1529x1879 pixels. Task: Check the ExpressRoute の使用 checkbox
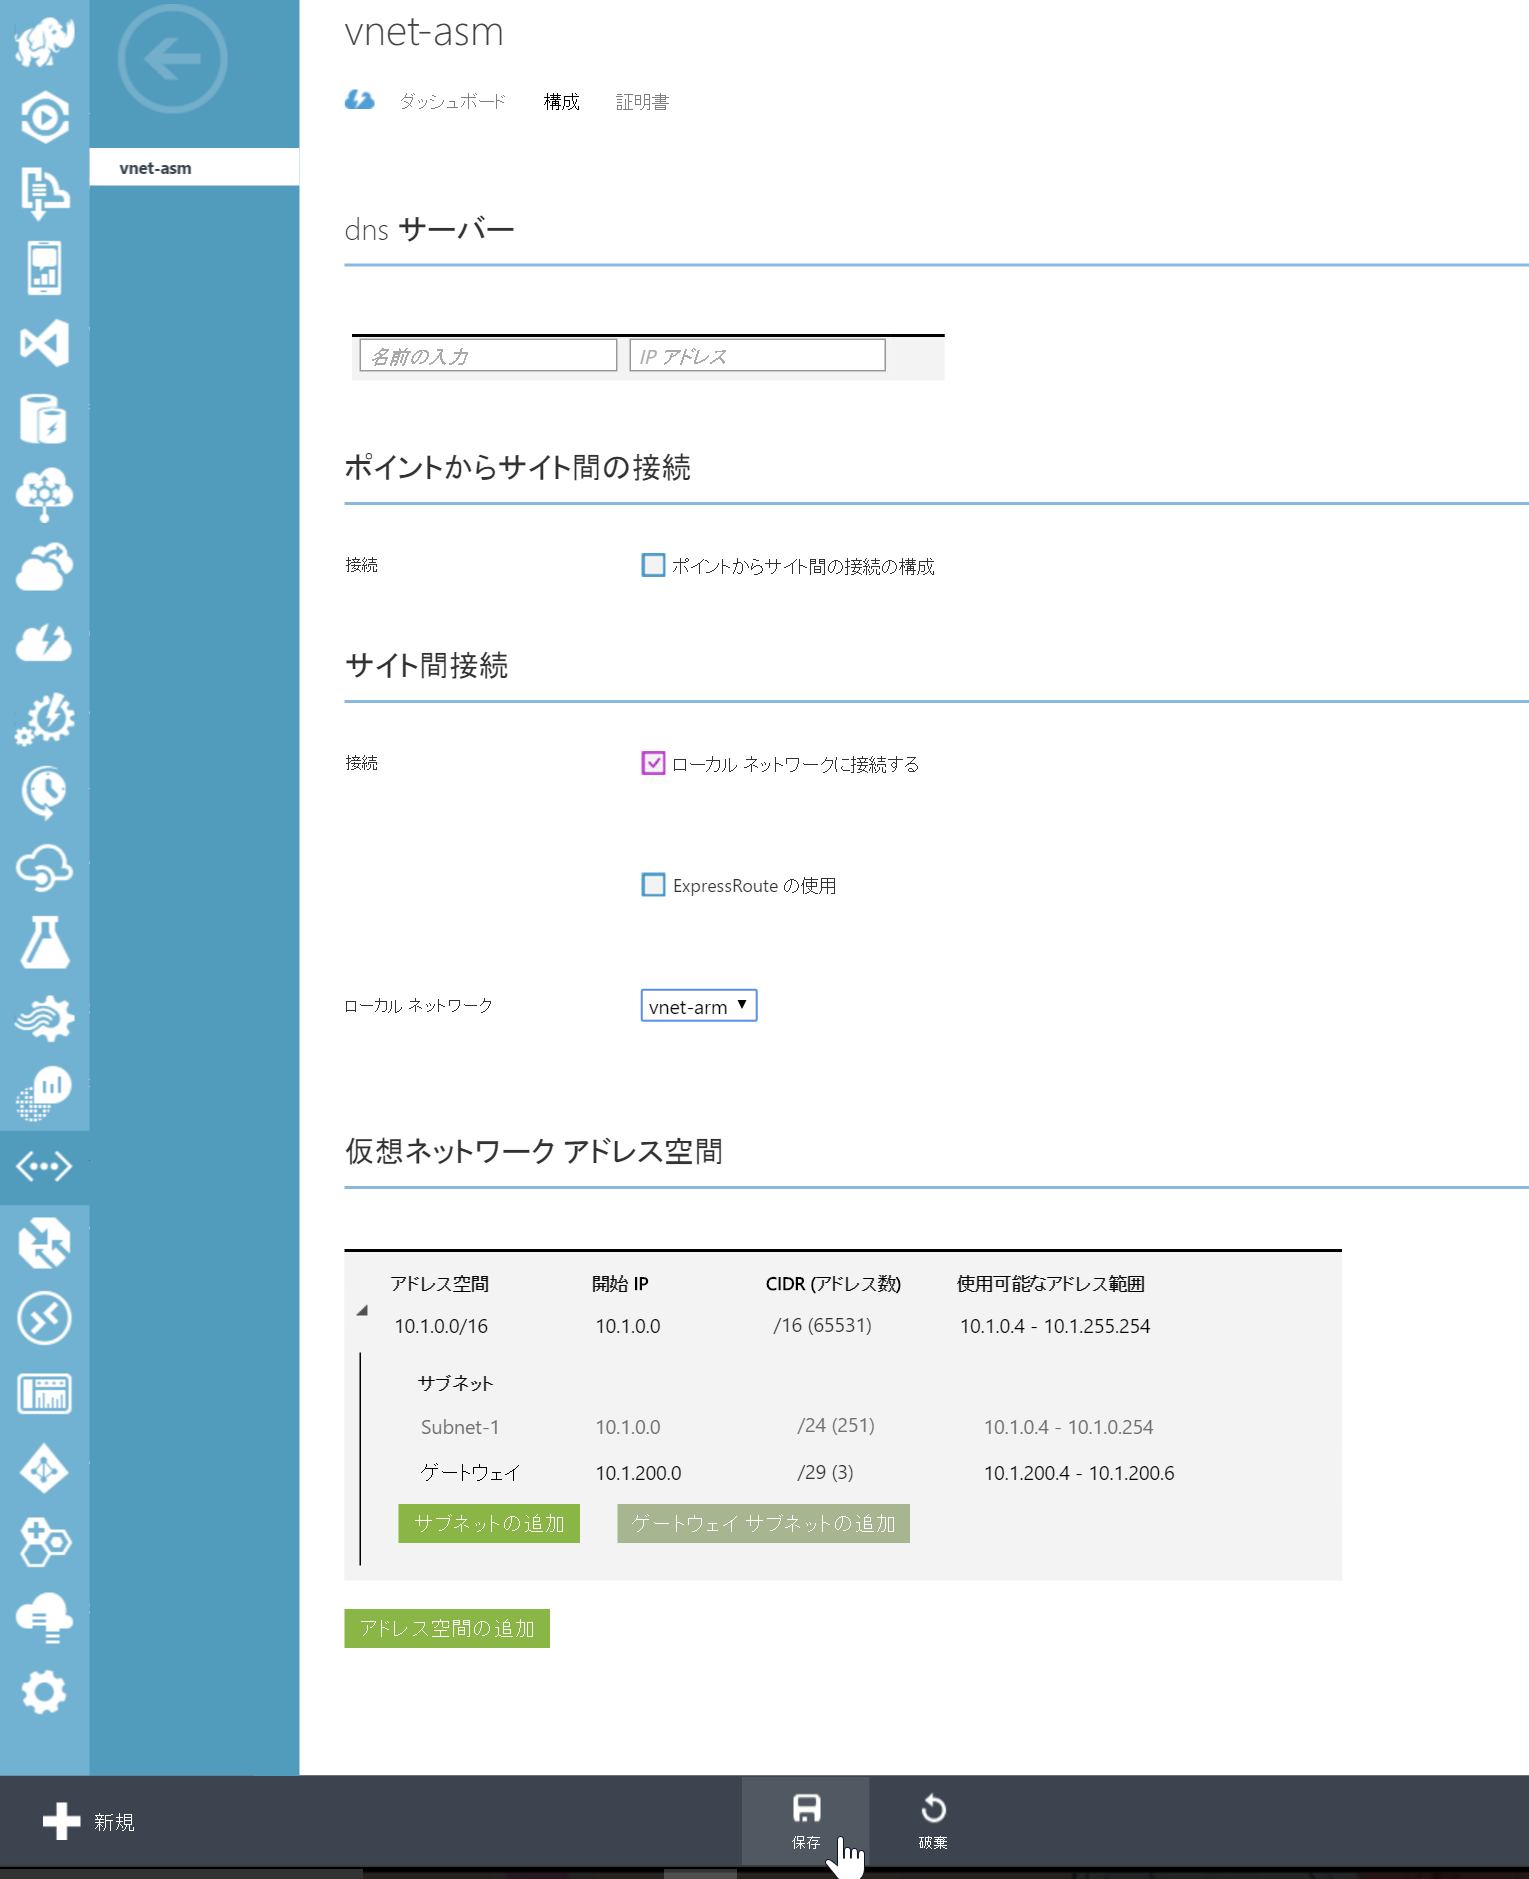653,885
